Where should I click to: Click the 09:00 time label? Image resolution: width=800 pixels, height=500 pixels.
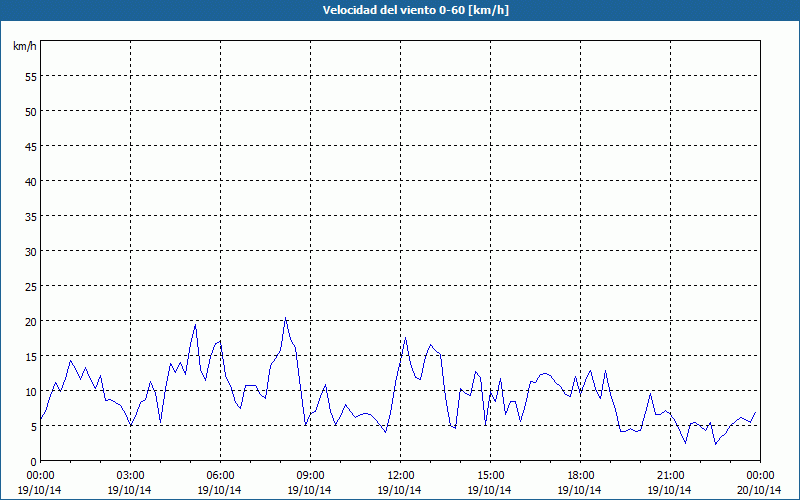(x=310, y=476)
